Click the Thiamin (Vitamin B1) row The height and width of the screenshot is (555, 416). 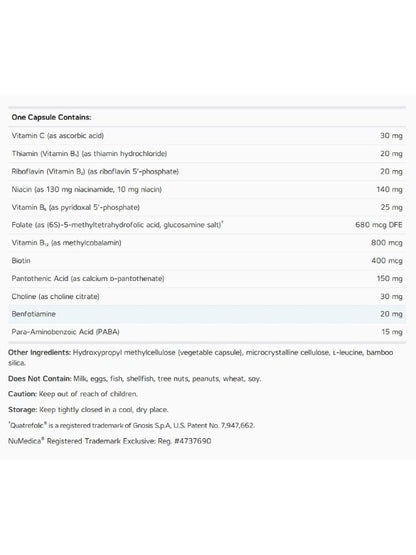pyautogui.click(x=207, y=154)
